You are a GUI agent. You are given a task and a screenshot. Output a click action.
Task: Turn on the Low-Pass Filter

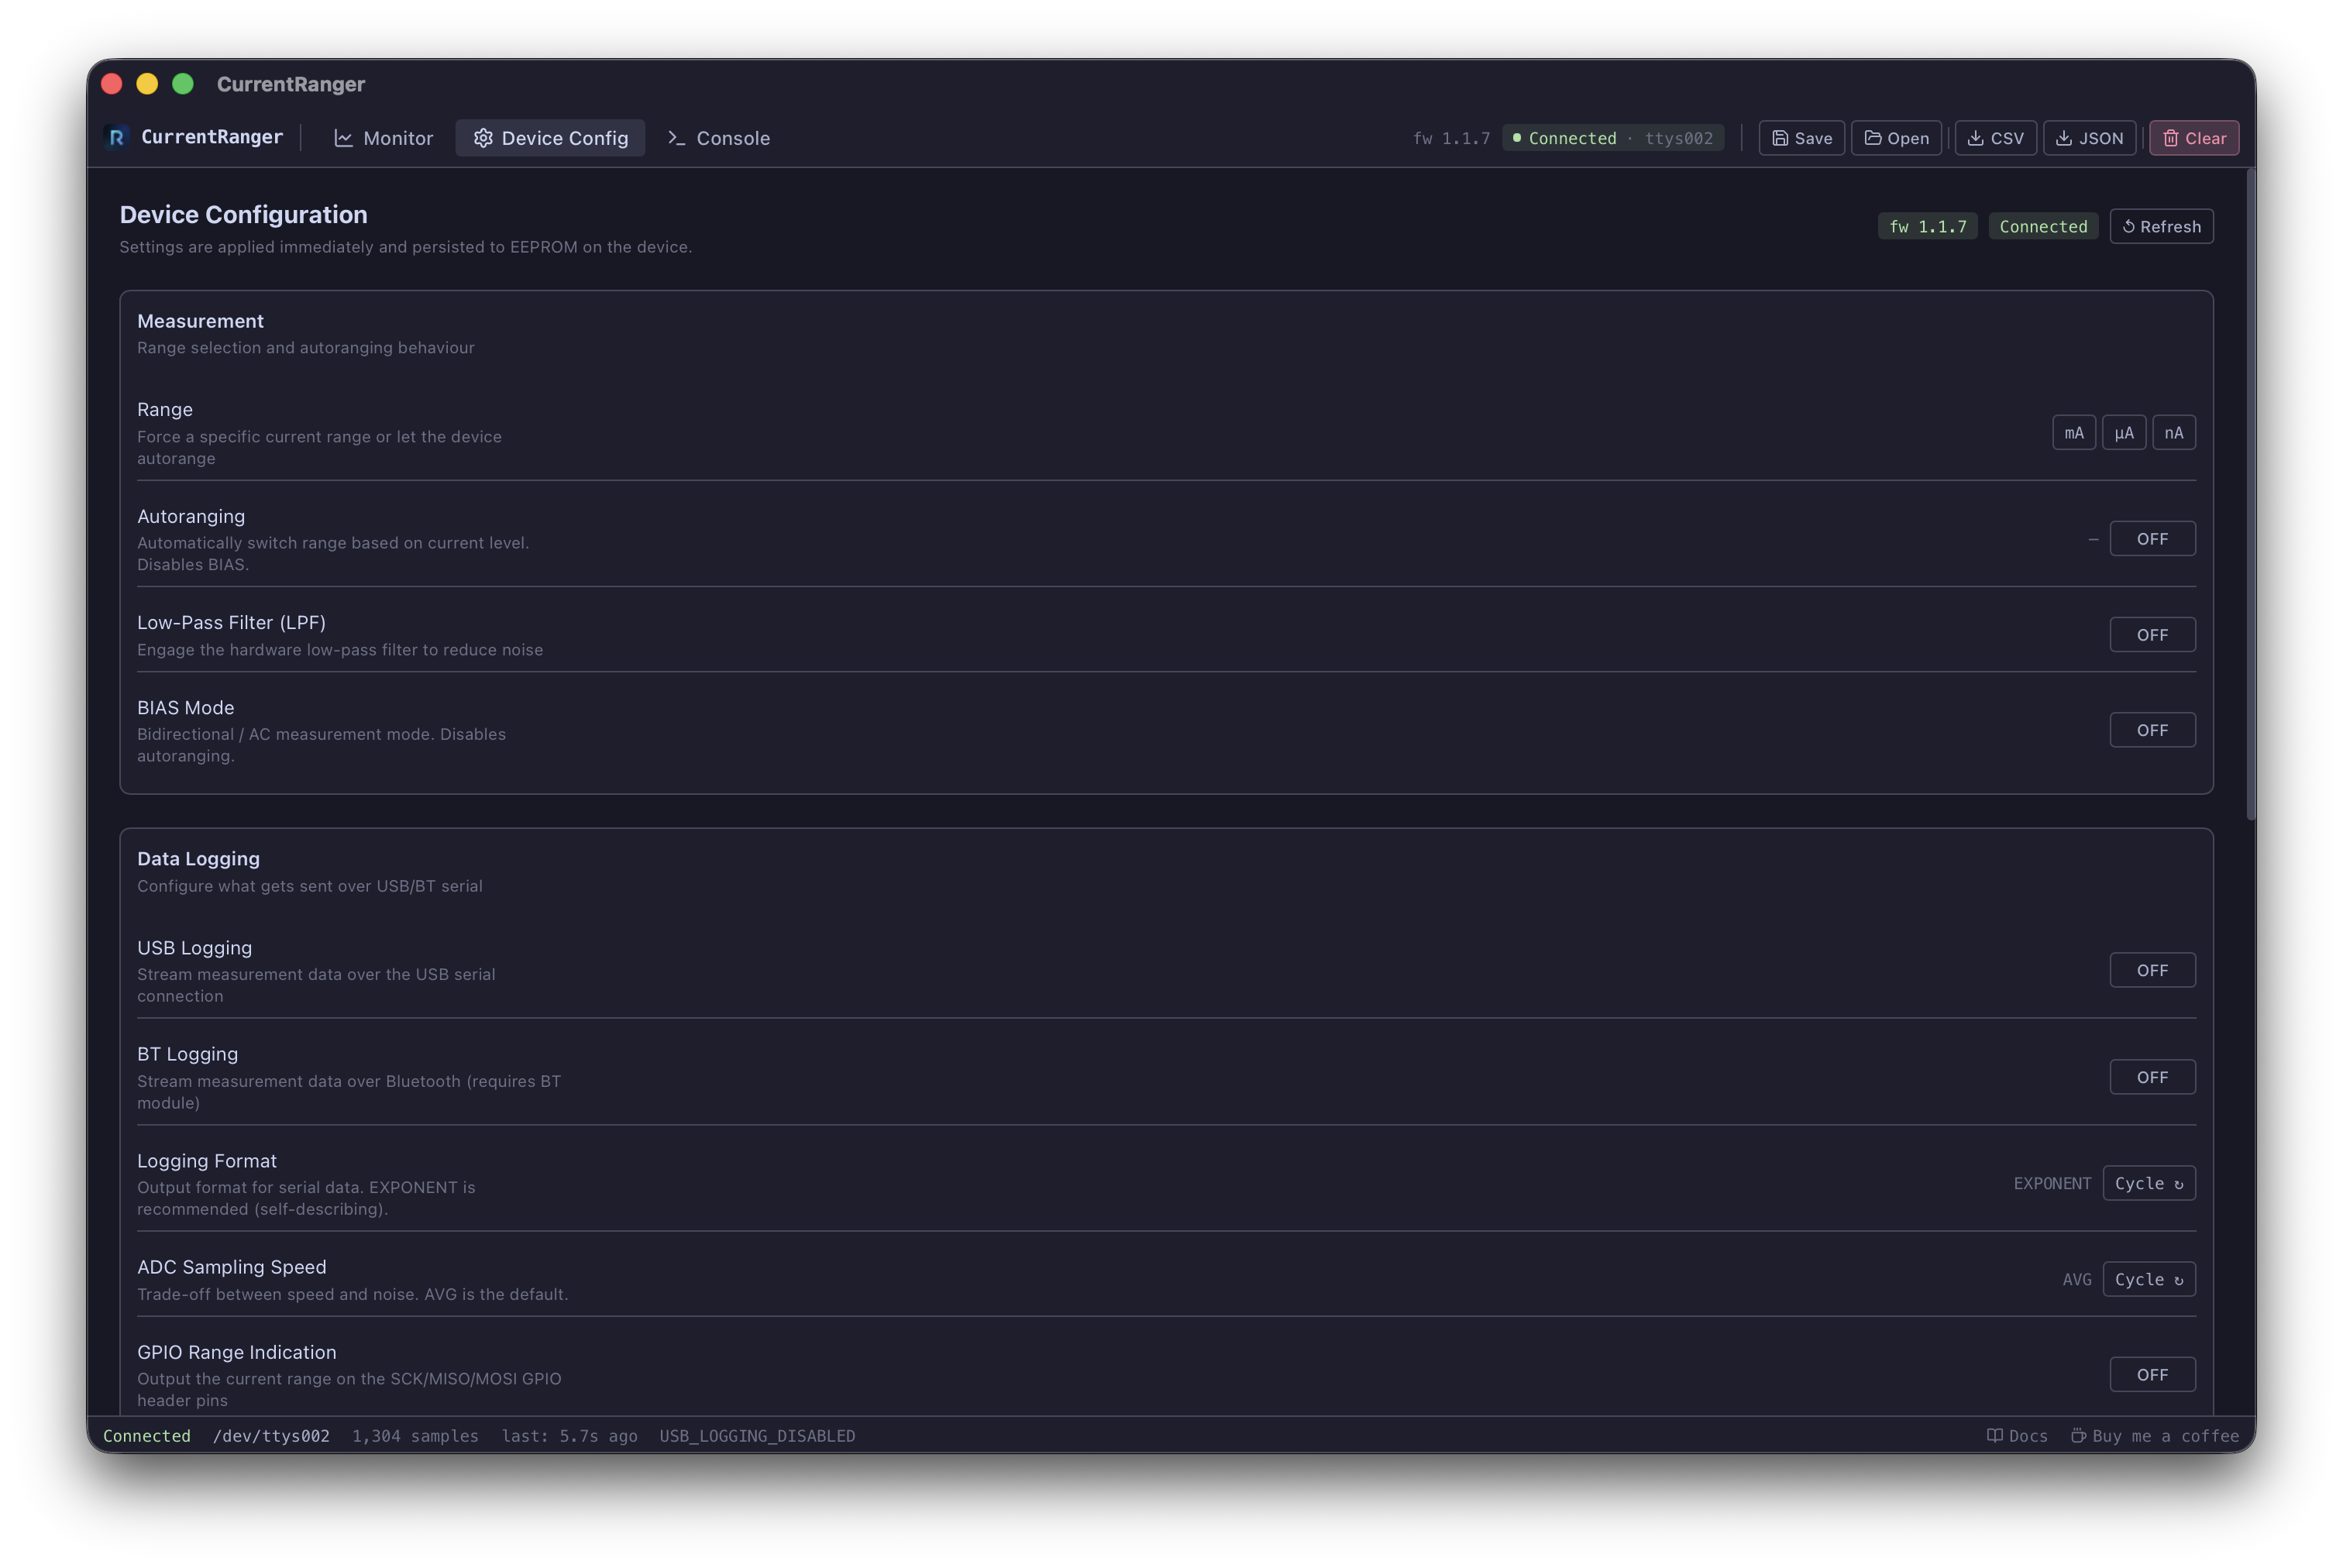[2152, 634]
